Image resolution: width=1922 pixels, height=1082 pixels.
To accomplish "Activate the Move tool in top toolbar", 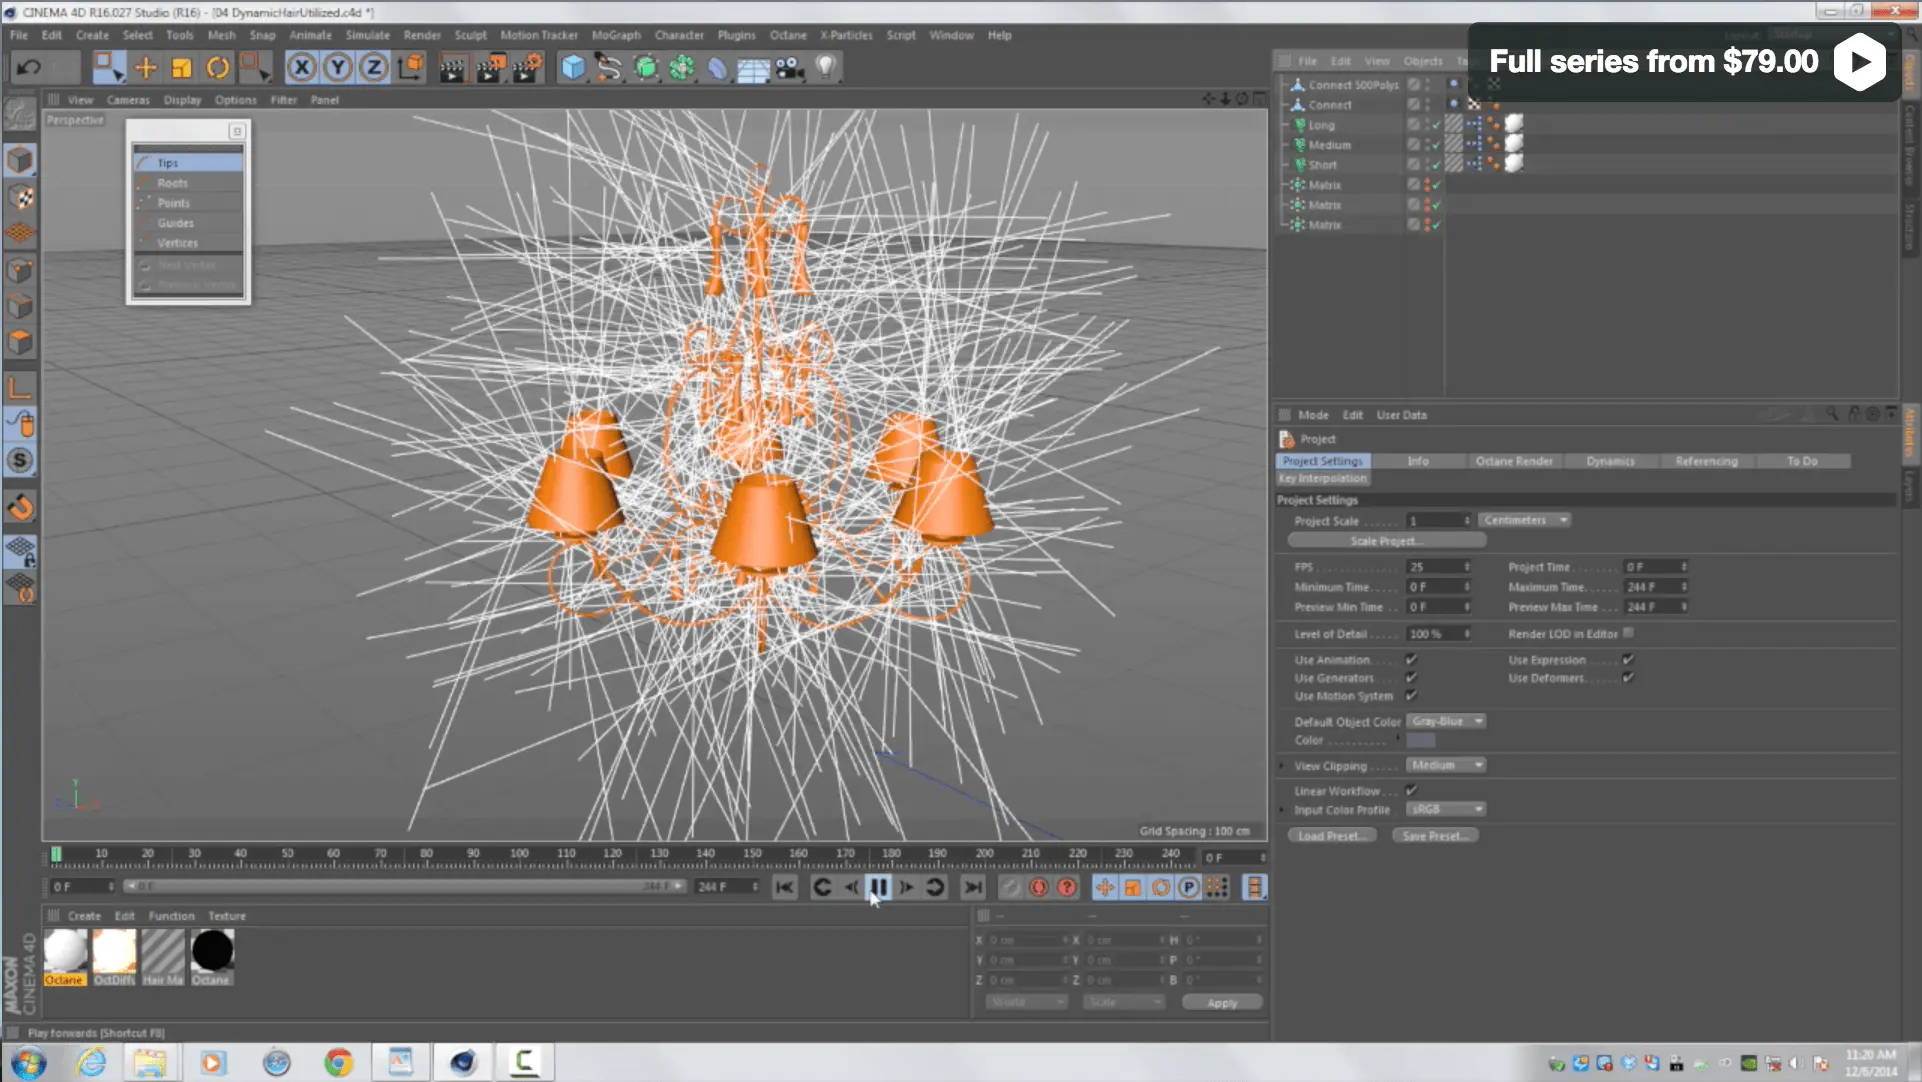I will 146,68.
